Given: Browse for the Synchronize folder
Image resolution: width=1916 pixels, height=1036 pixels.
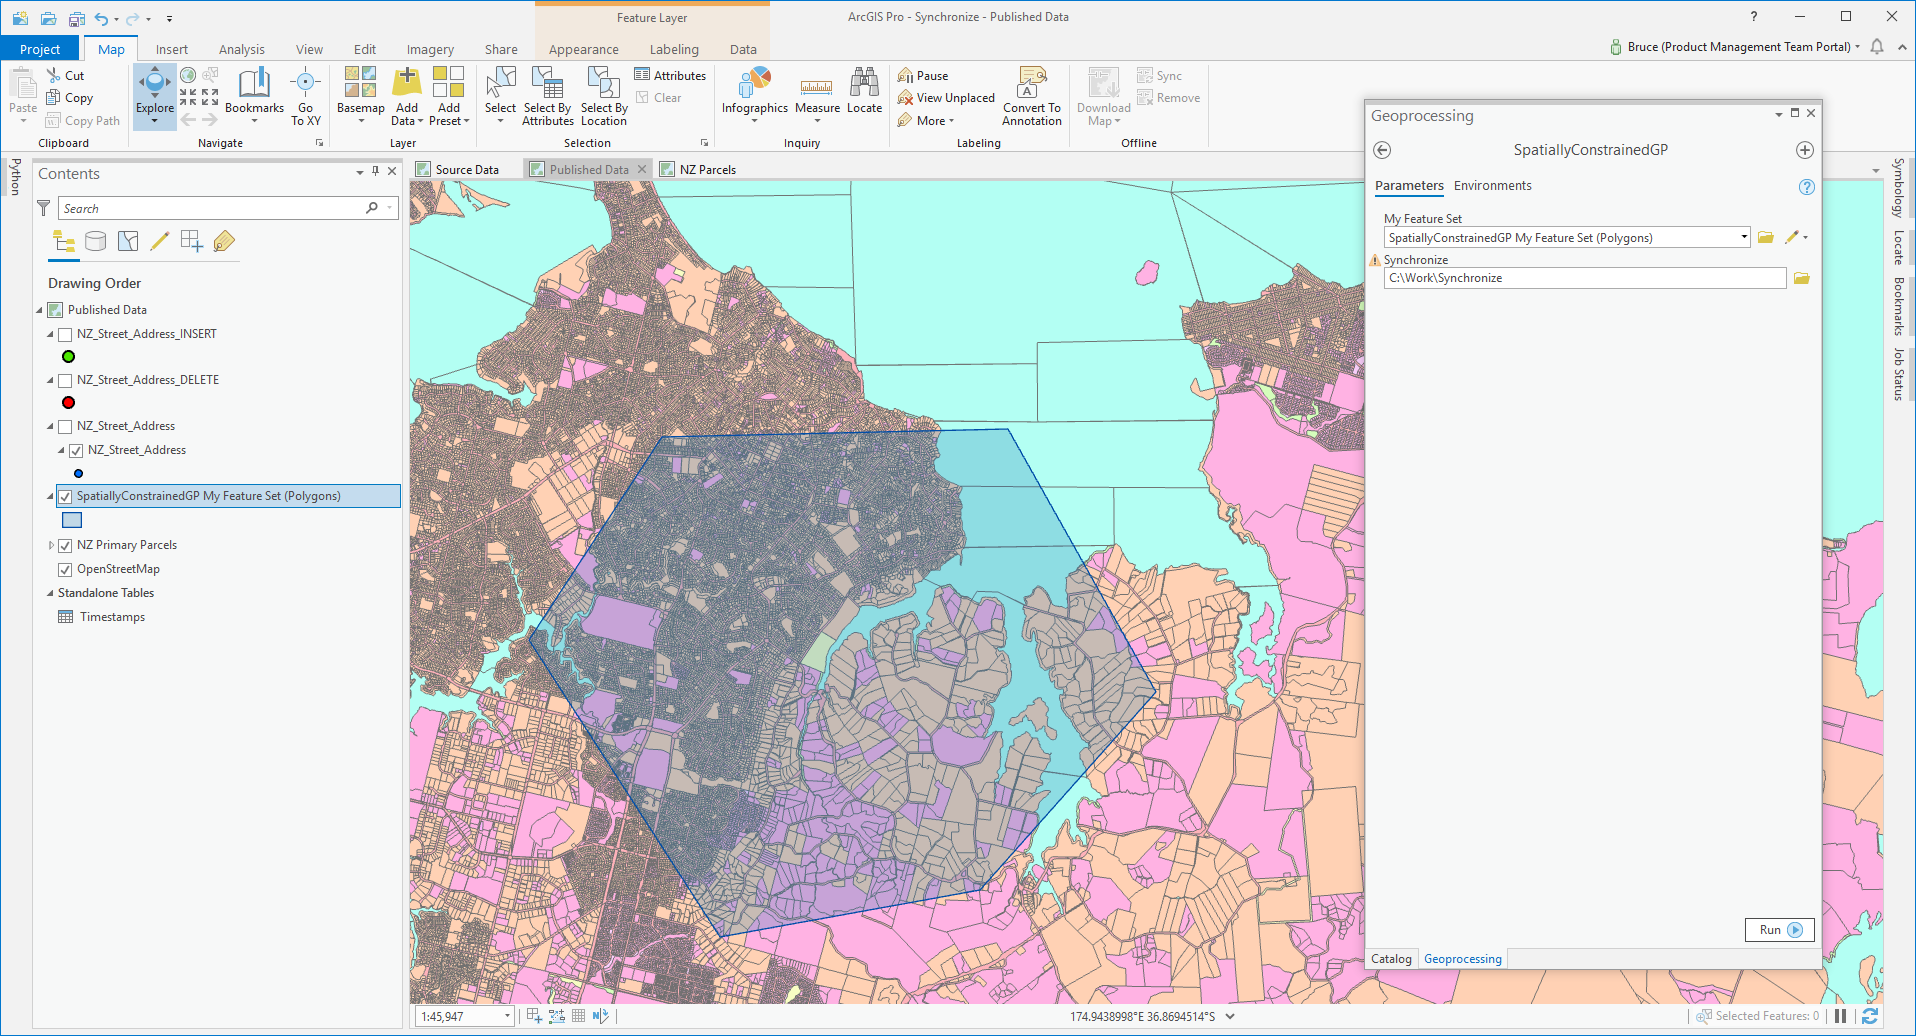Looking at the screenshot, I should pos(1802,278).
